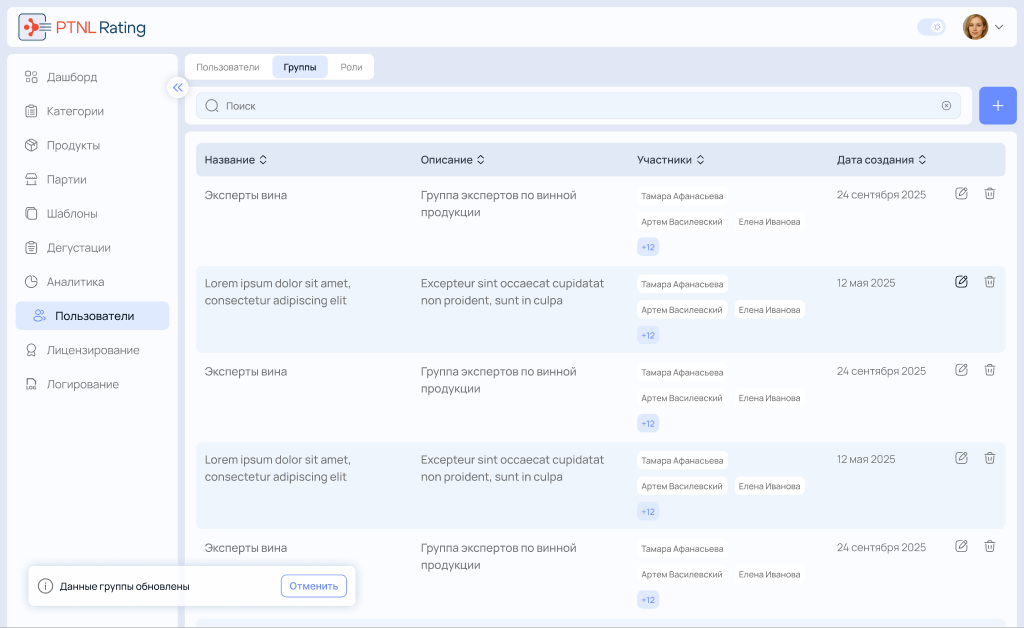Select the highlighted Пользователи sidebar item
Screen dimensions: 1024x628
(x=92, y=316)
